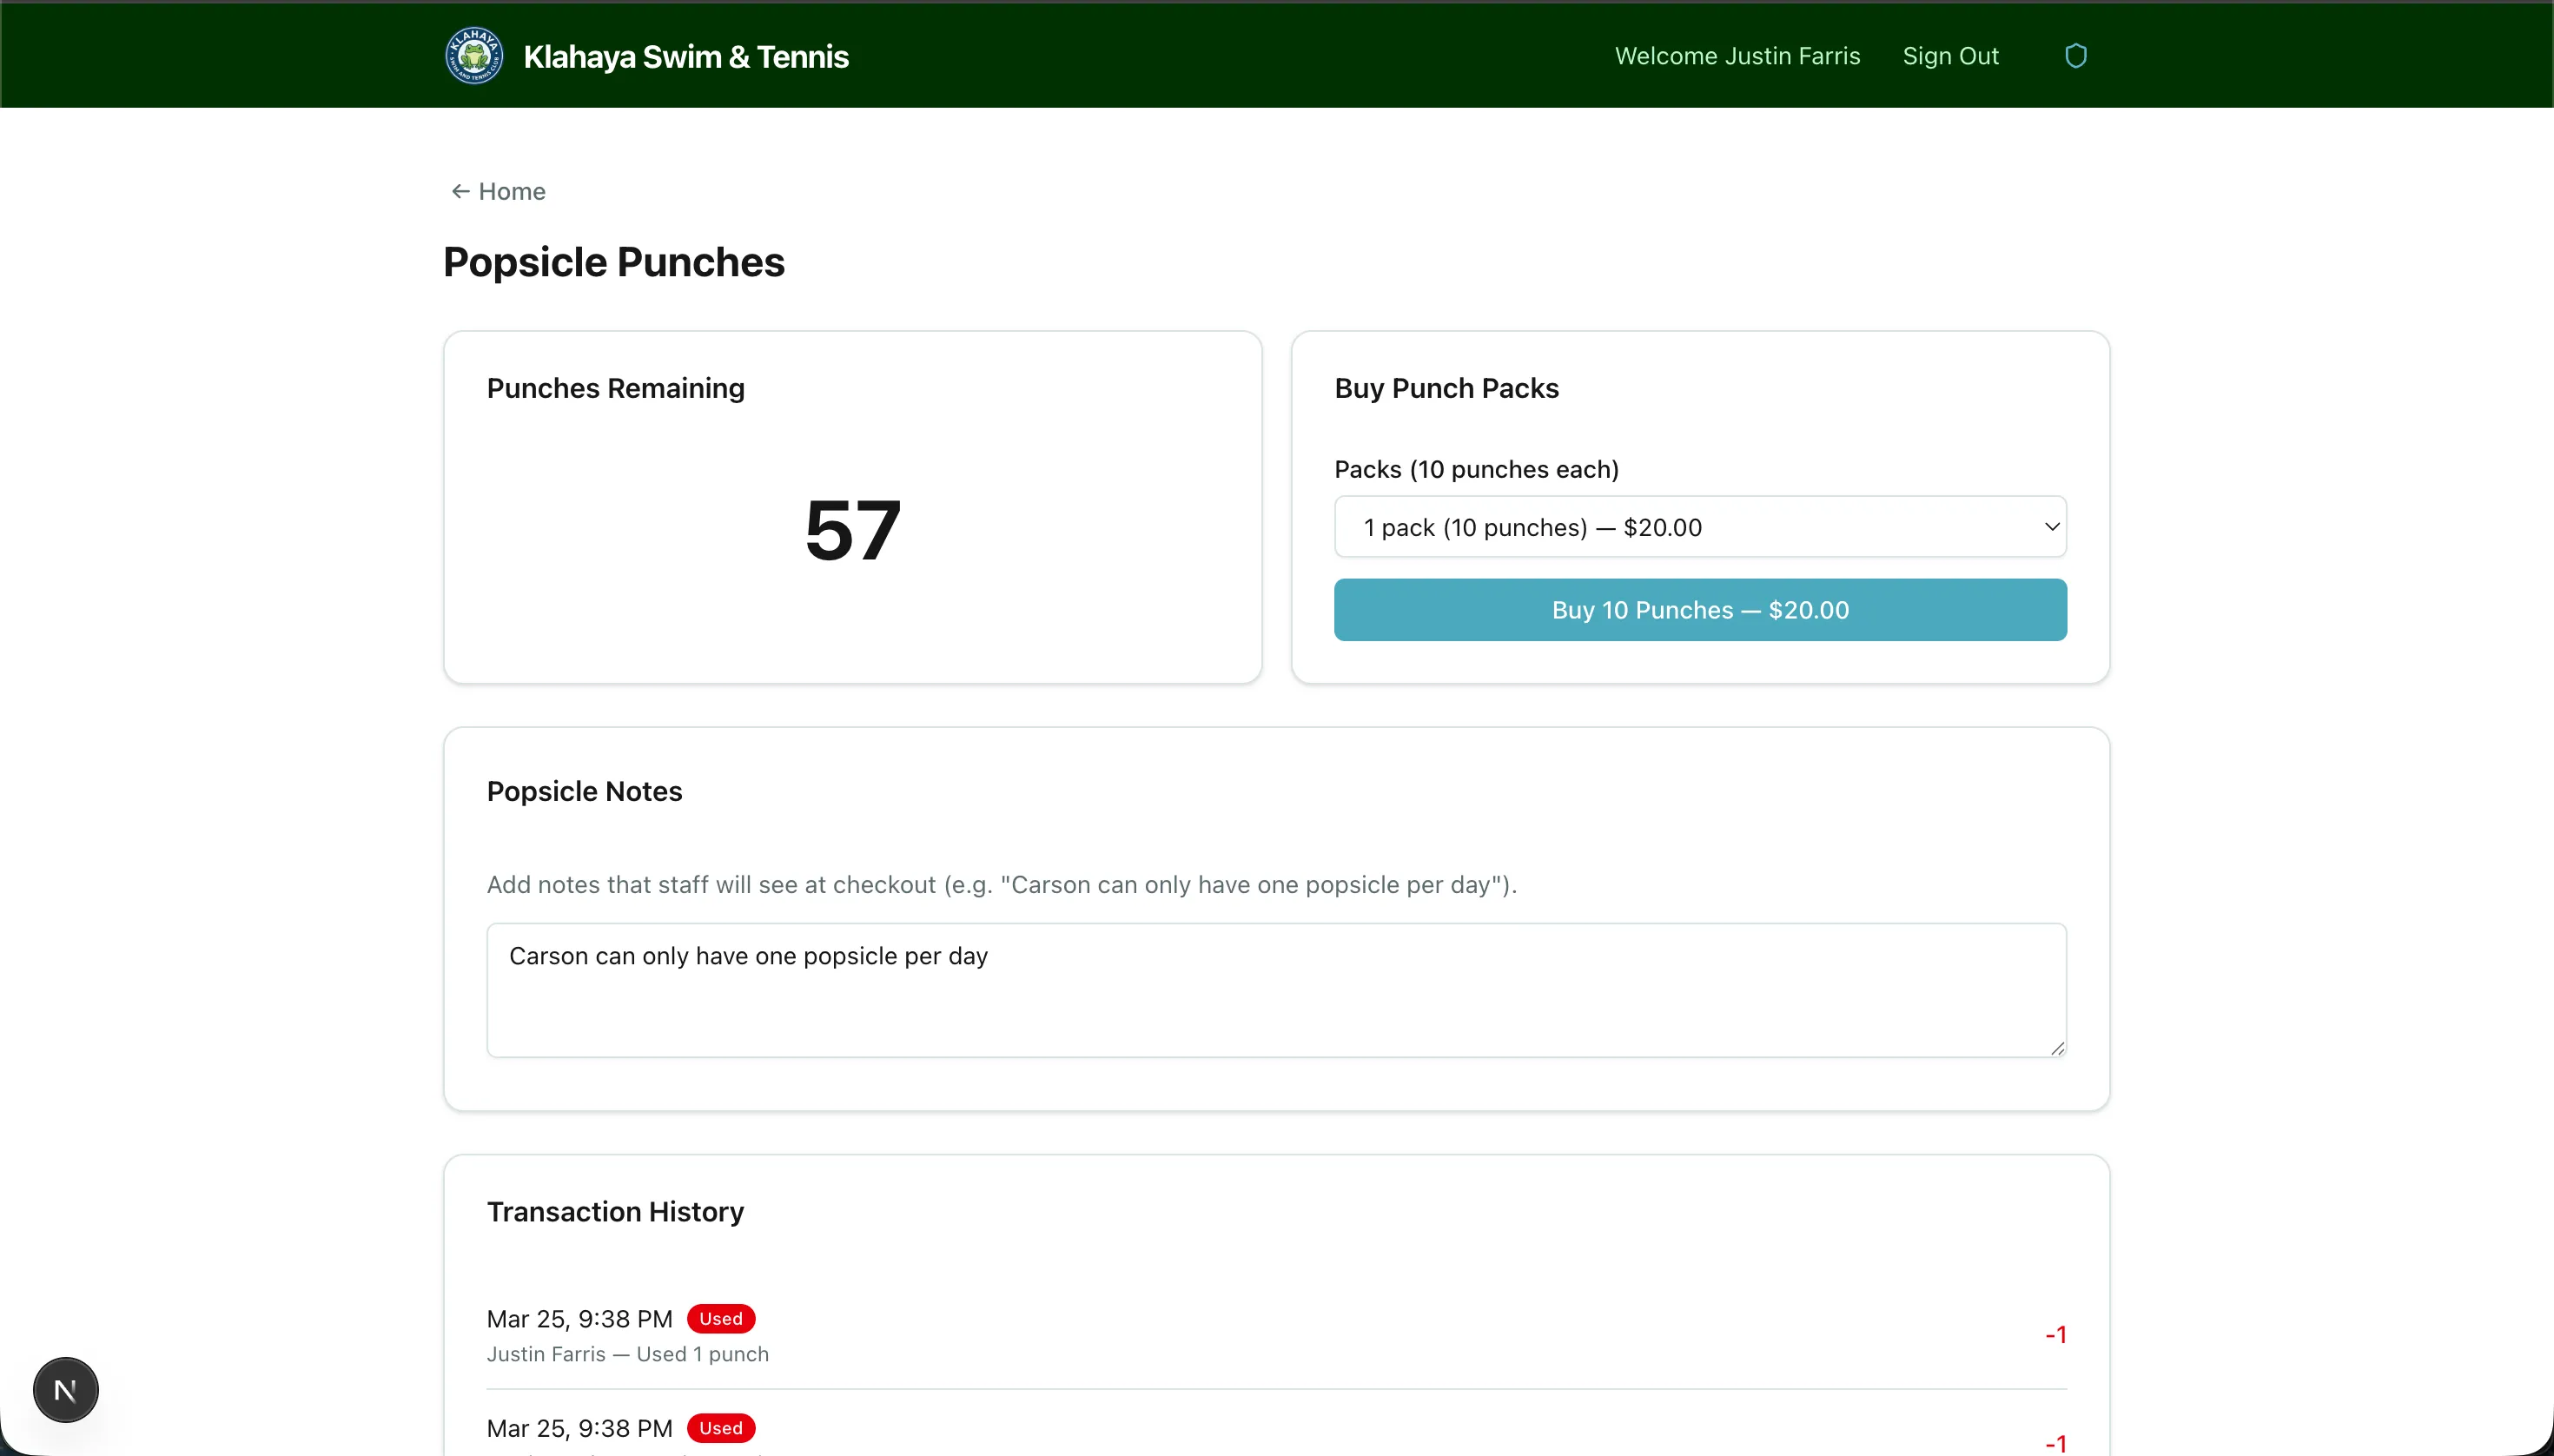Click the red Used badge on first transaction
Screen dimensions: 2554x1456
(721, 1318)
